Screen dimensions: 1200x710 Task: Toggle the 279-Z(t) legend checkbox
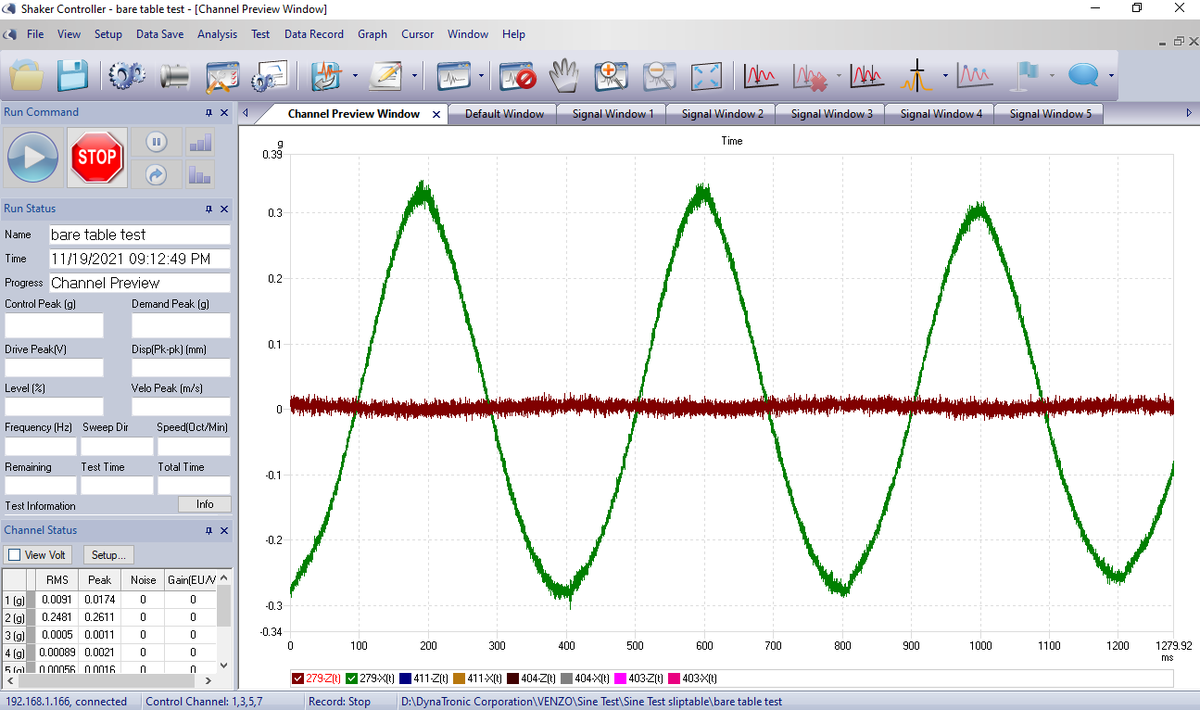coord(298,679)
